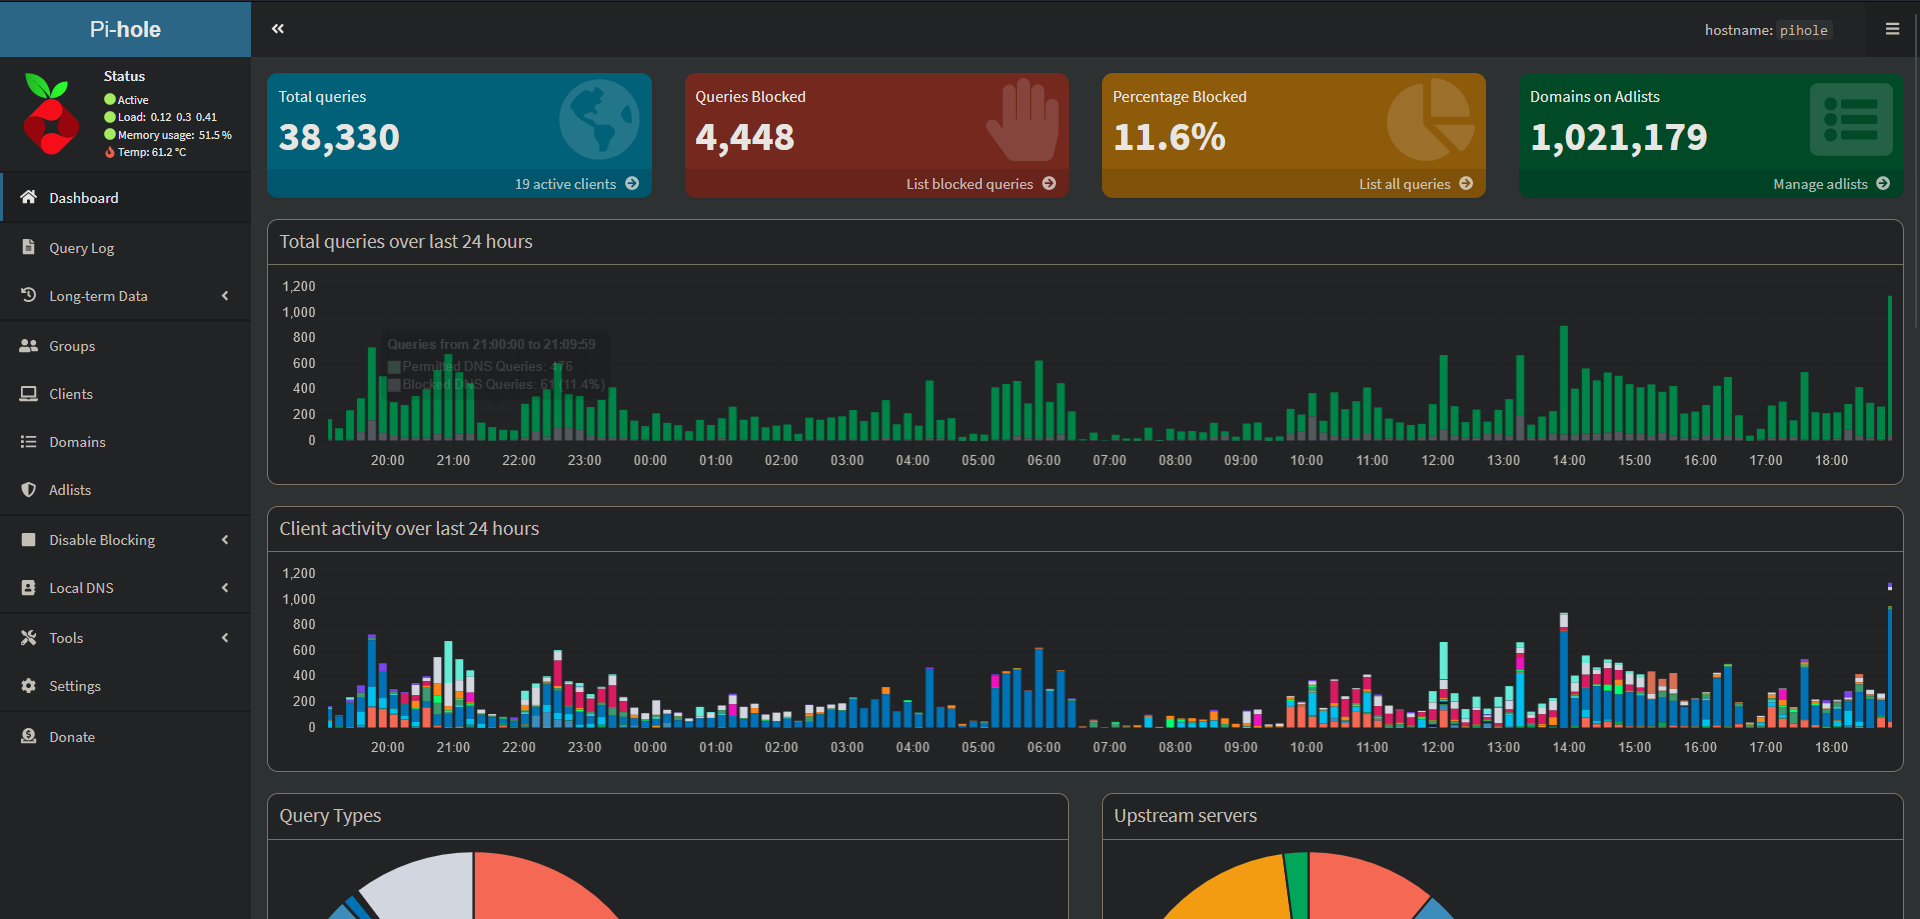Screen dimensions: 1920x919
Task: Click the Tools wrench icon
Action: pos(29,637)
